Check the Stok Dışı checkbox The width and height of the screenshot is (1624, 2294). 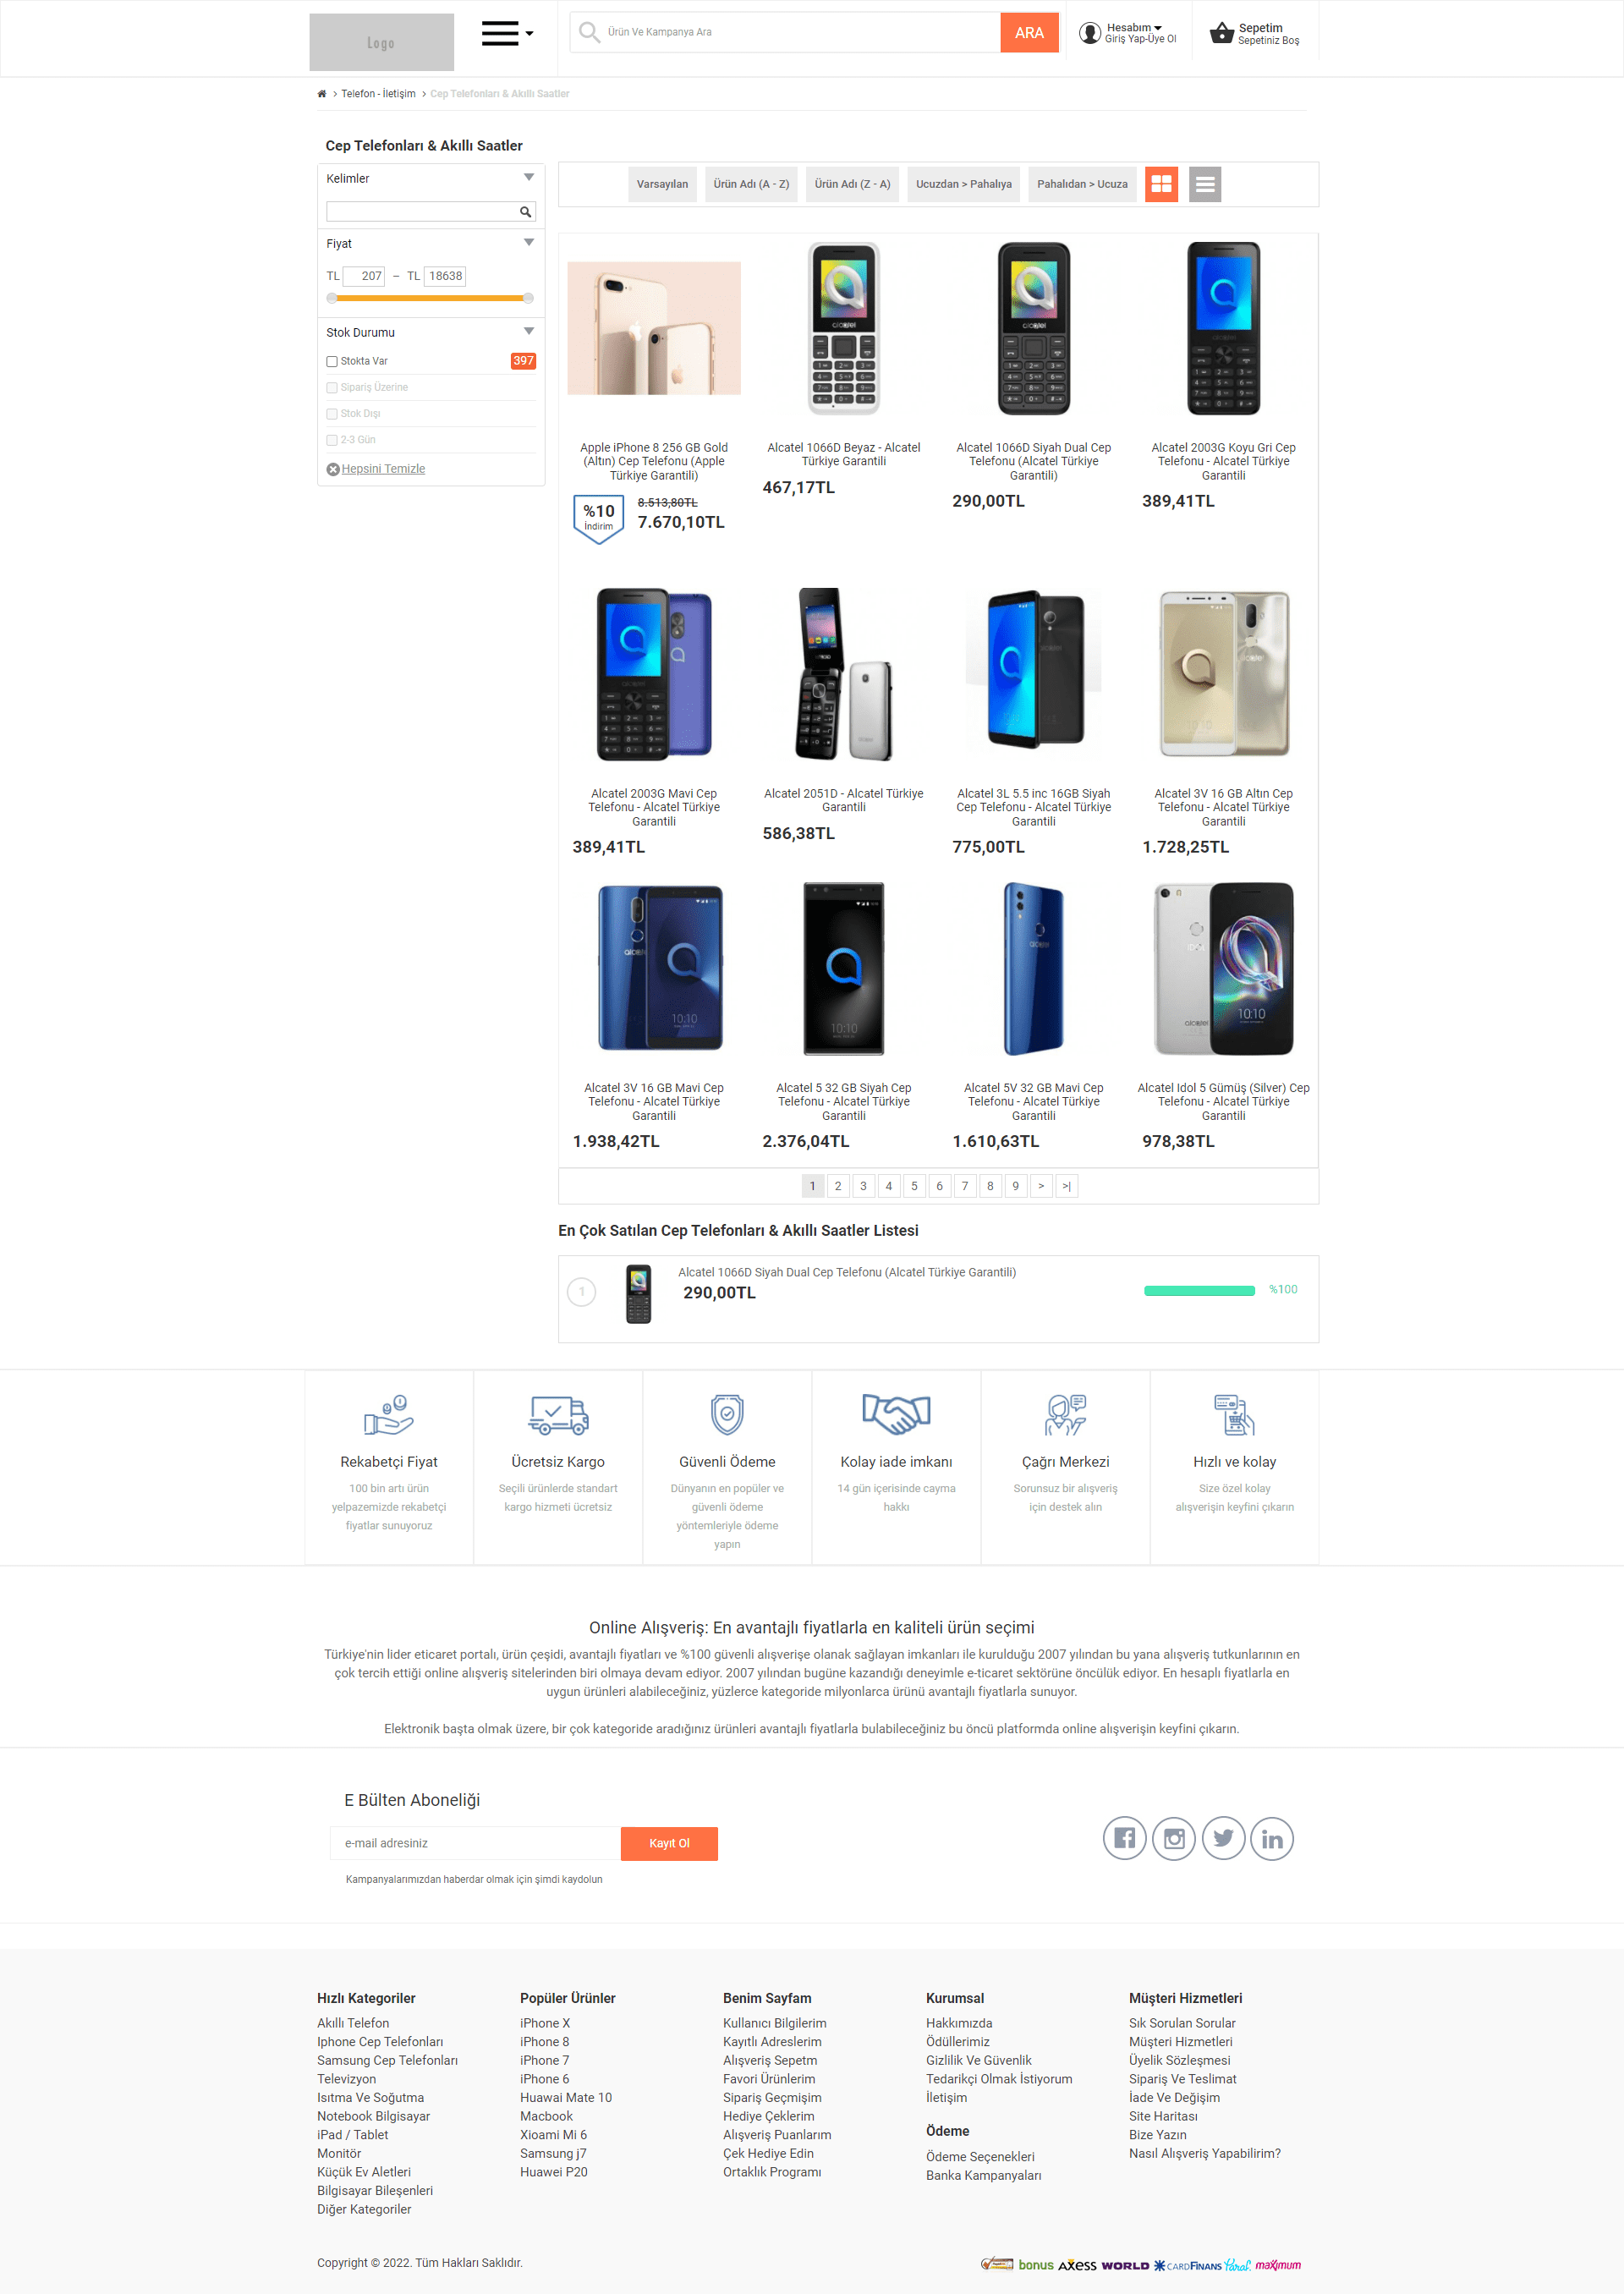[332, 414]
